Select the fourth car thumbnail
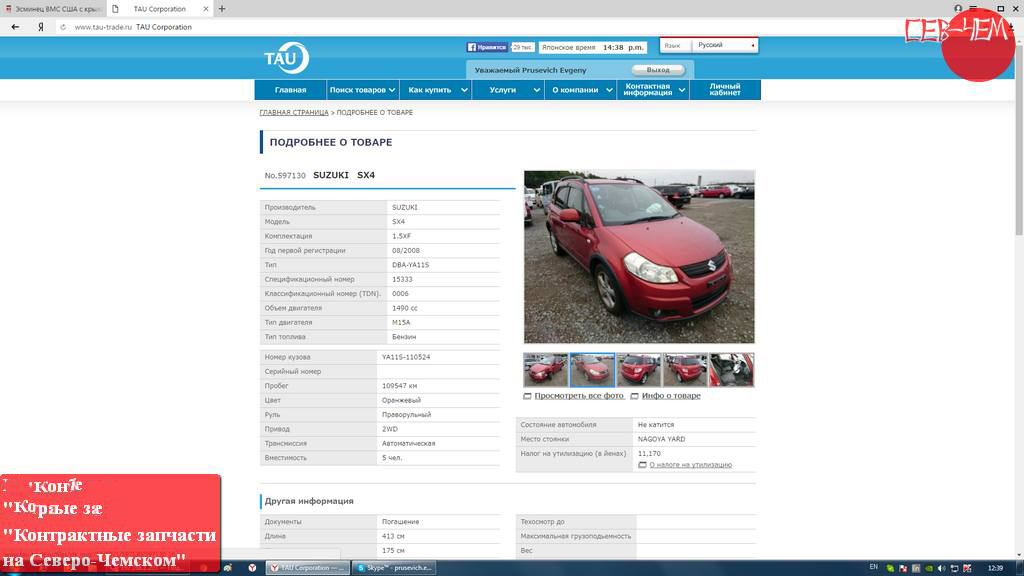 (685, 370)
